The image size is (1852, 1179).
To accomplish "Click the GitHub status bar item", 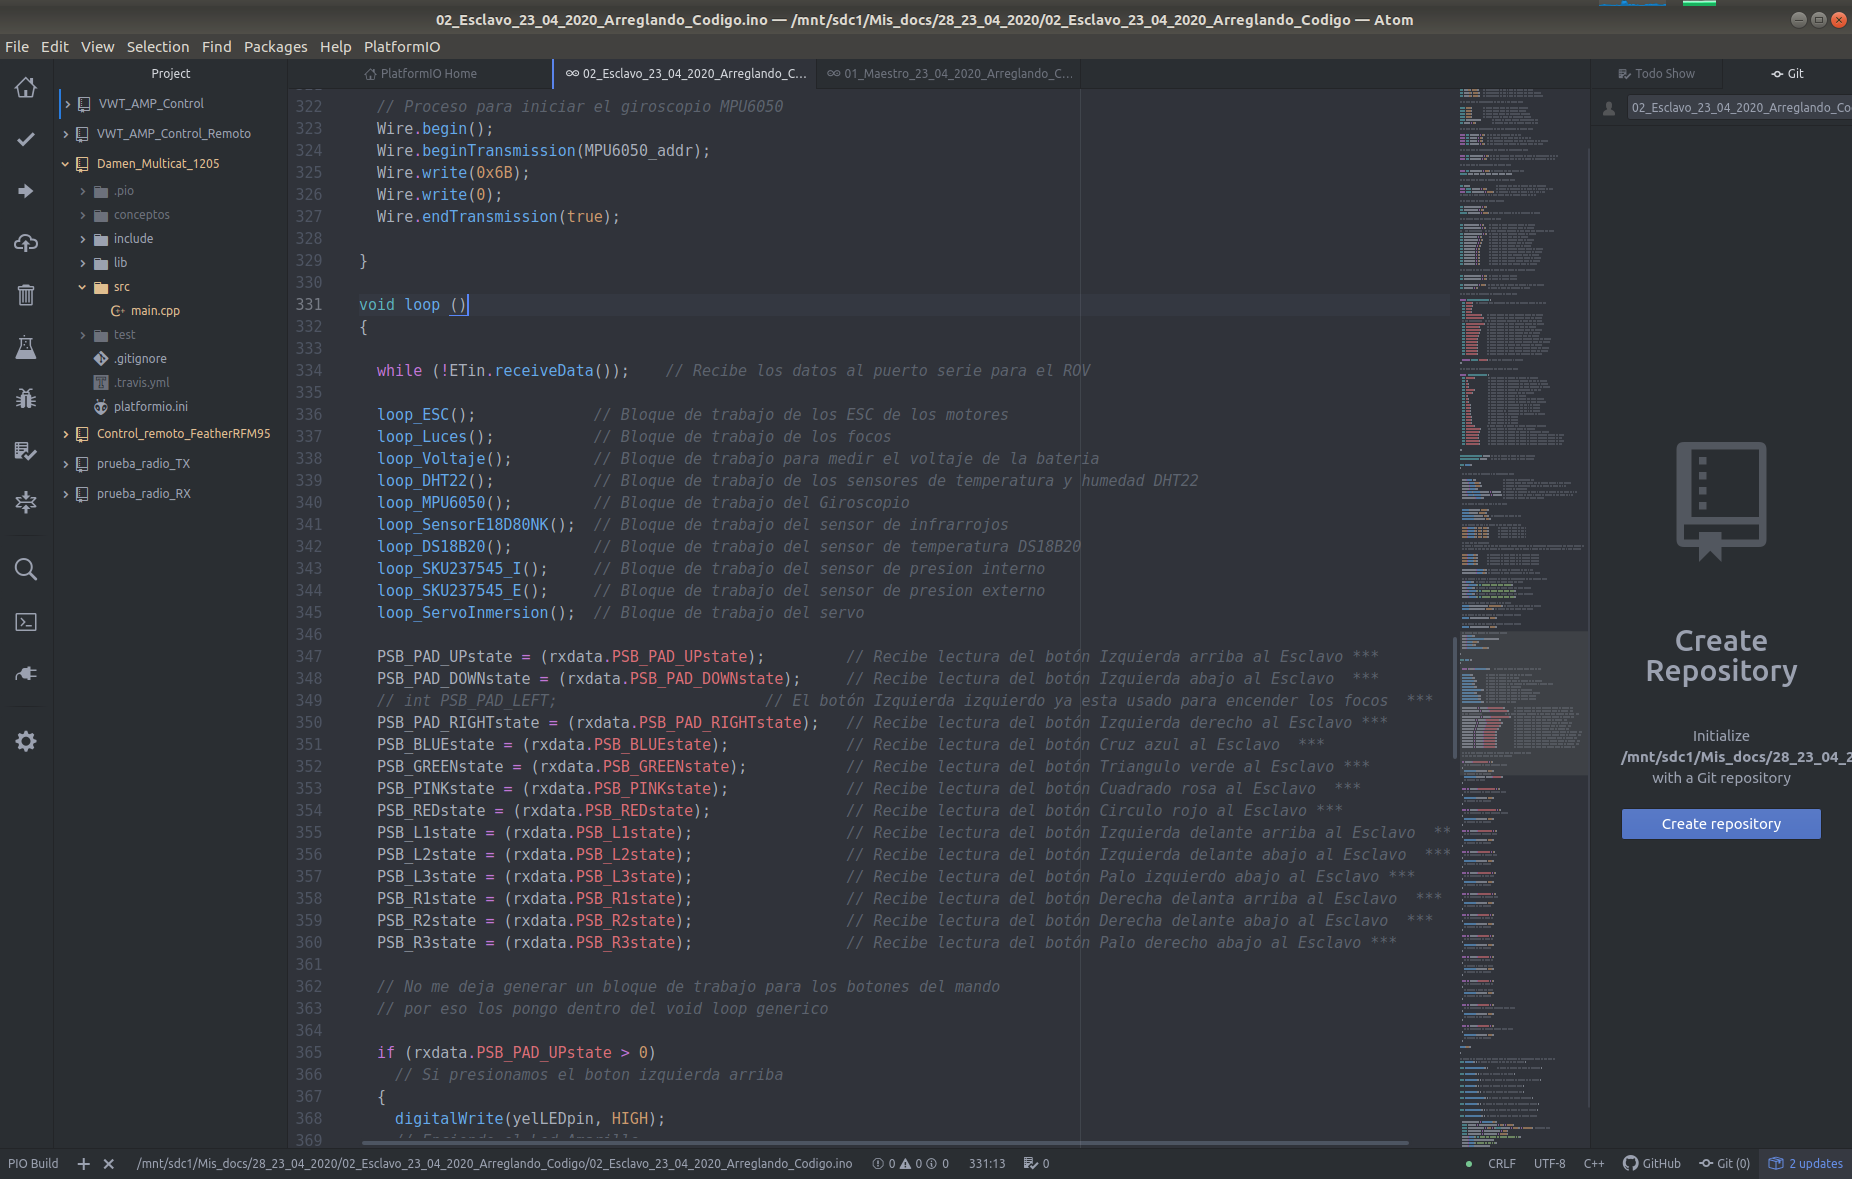I will coord(1652,1164).
